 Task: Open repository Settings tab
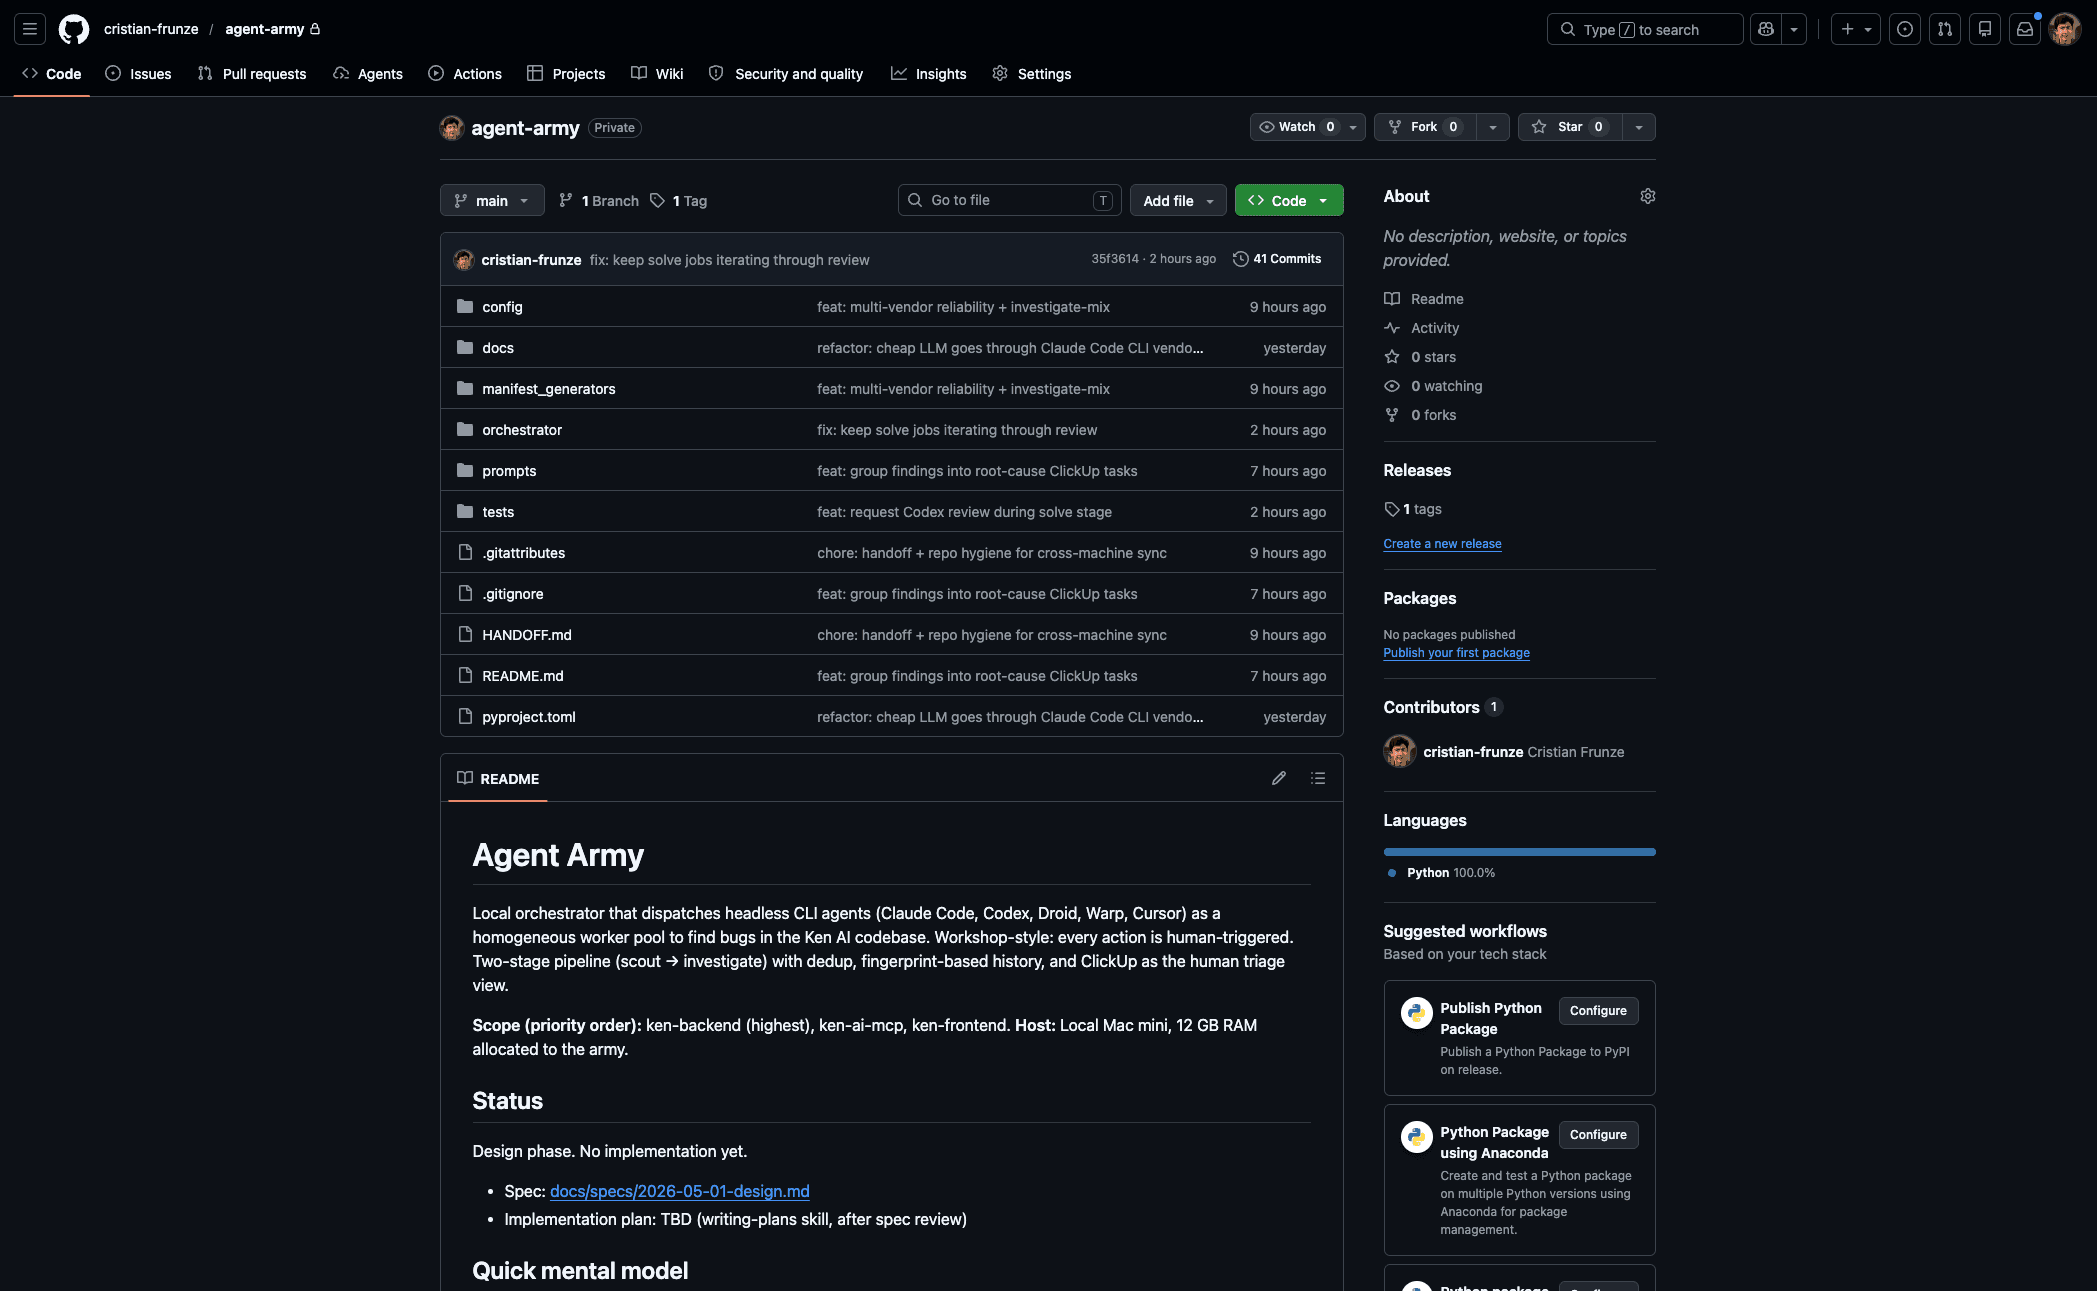point(1032,73)
